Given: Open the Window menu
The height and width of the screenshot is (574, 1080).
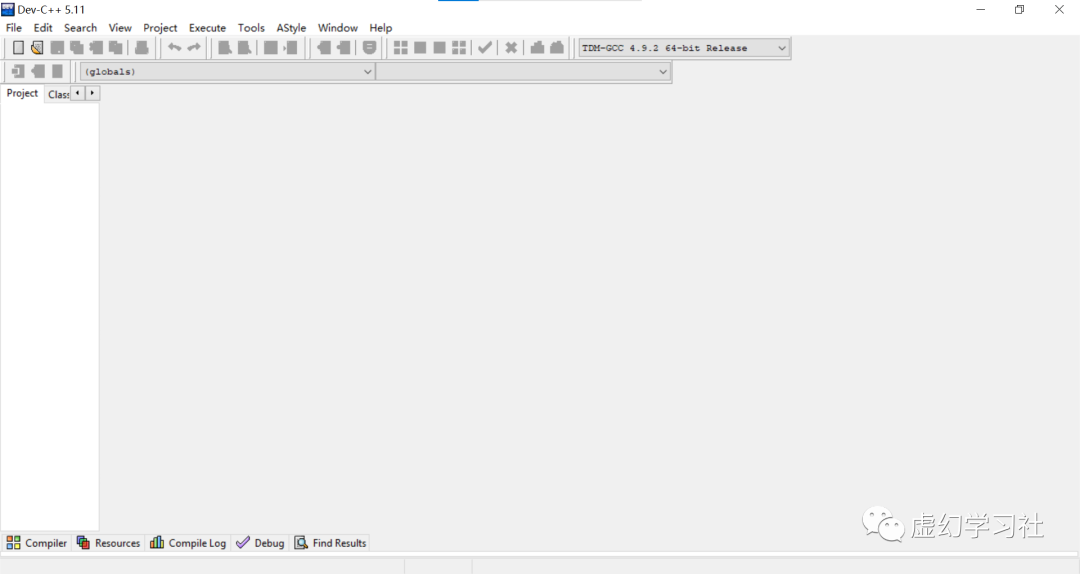Looking at the screenshot, I should click(x=338, y=28).
